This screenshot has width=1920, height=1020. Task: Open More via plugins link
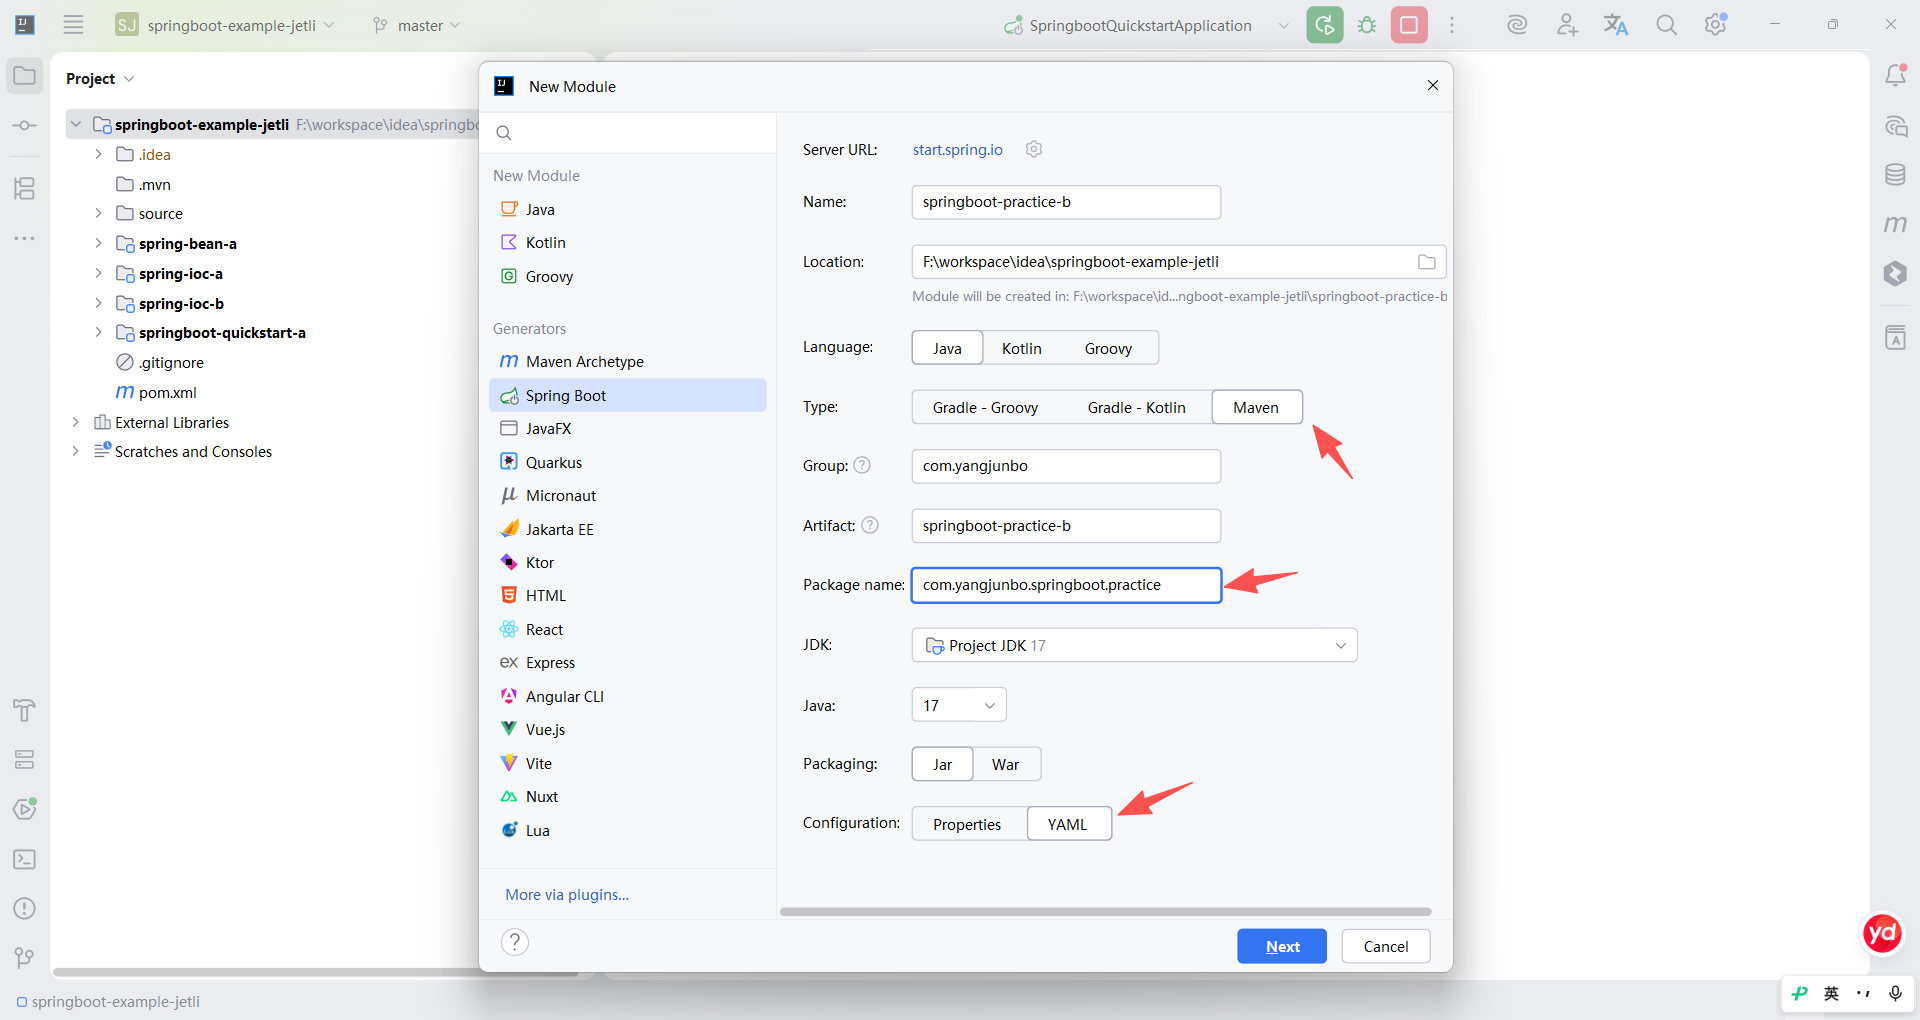click(x=567, y=894)
